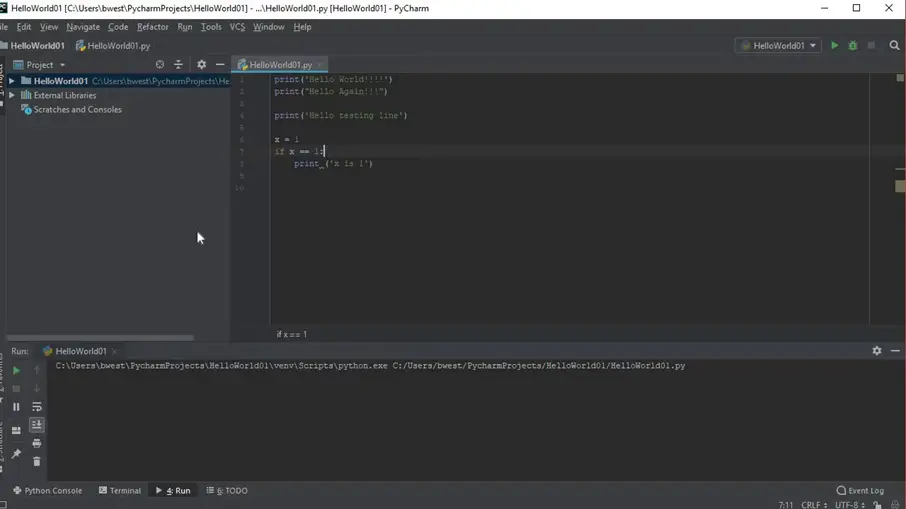Close the HelloWorld01.py editor tab
Screen dimensions: 906x509
click(x=320, y=65)
